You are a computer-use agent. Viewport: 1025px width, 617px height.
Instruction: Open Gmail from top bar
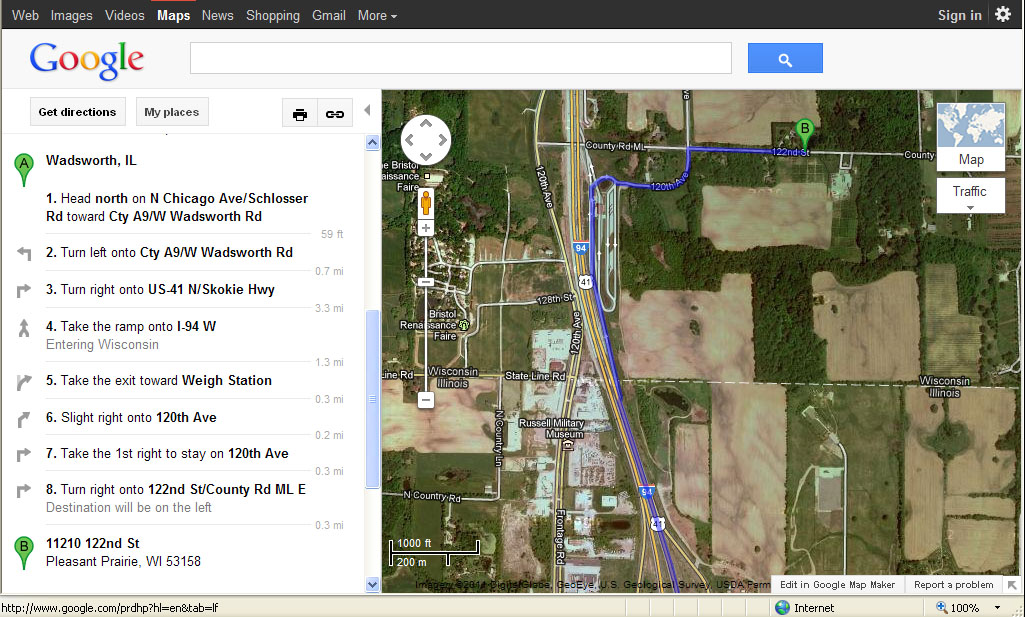(329, 15)
